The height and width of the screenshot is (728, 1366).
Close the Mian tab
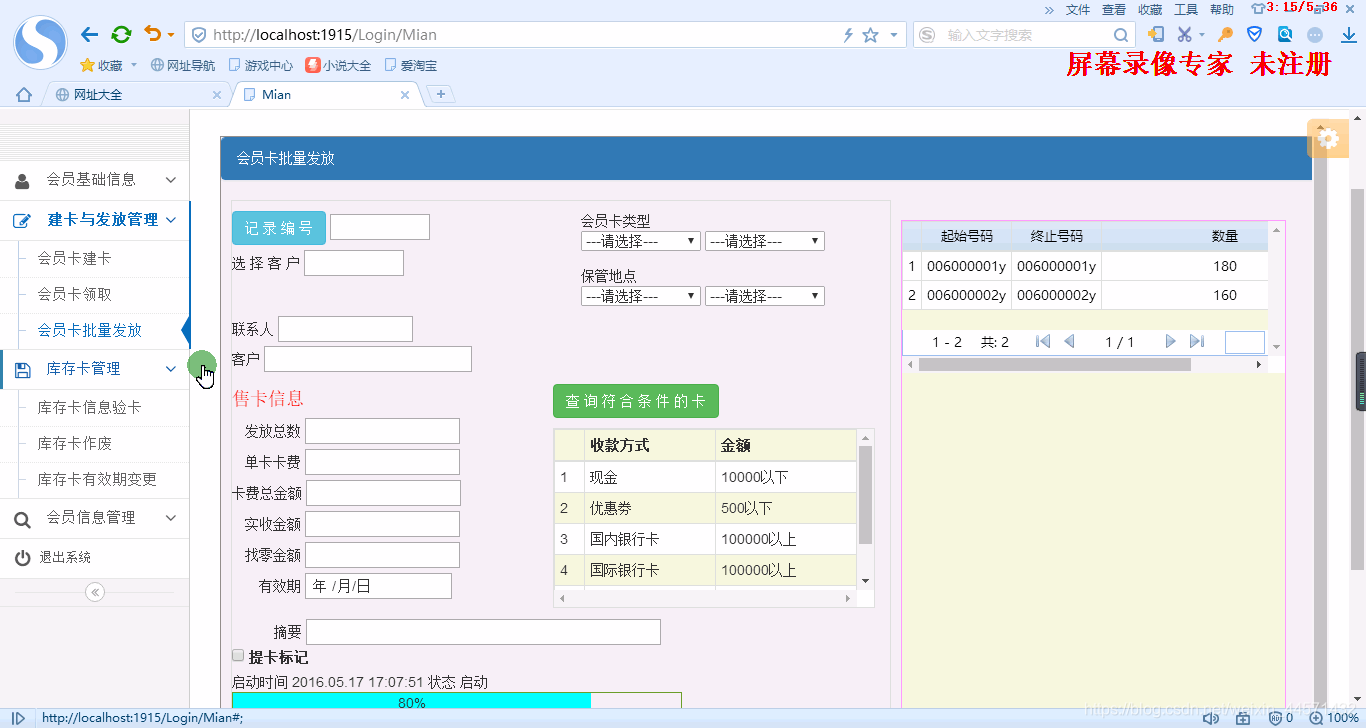click(x=405, y=95)
